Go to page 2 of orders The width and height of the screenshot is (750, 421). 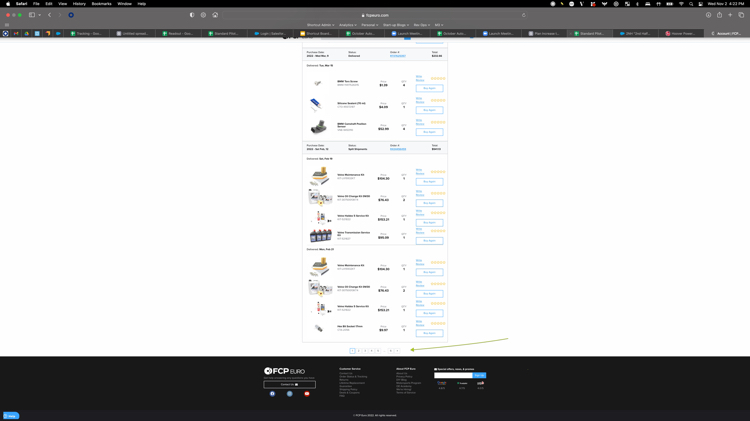pos(359,351)
